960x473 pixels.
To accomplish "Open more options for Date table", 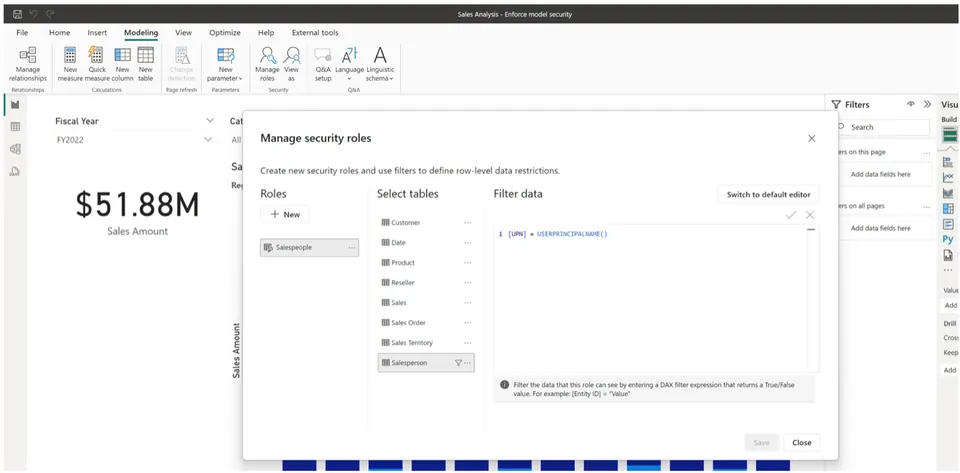I will click(x=468, y=242).
